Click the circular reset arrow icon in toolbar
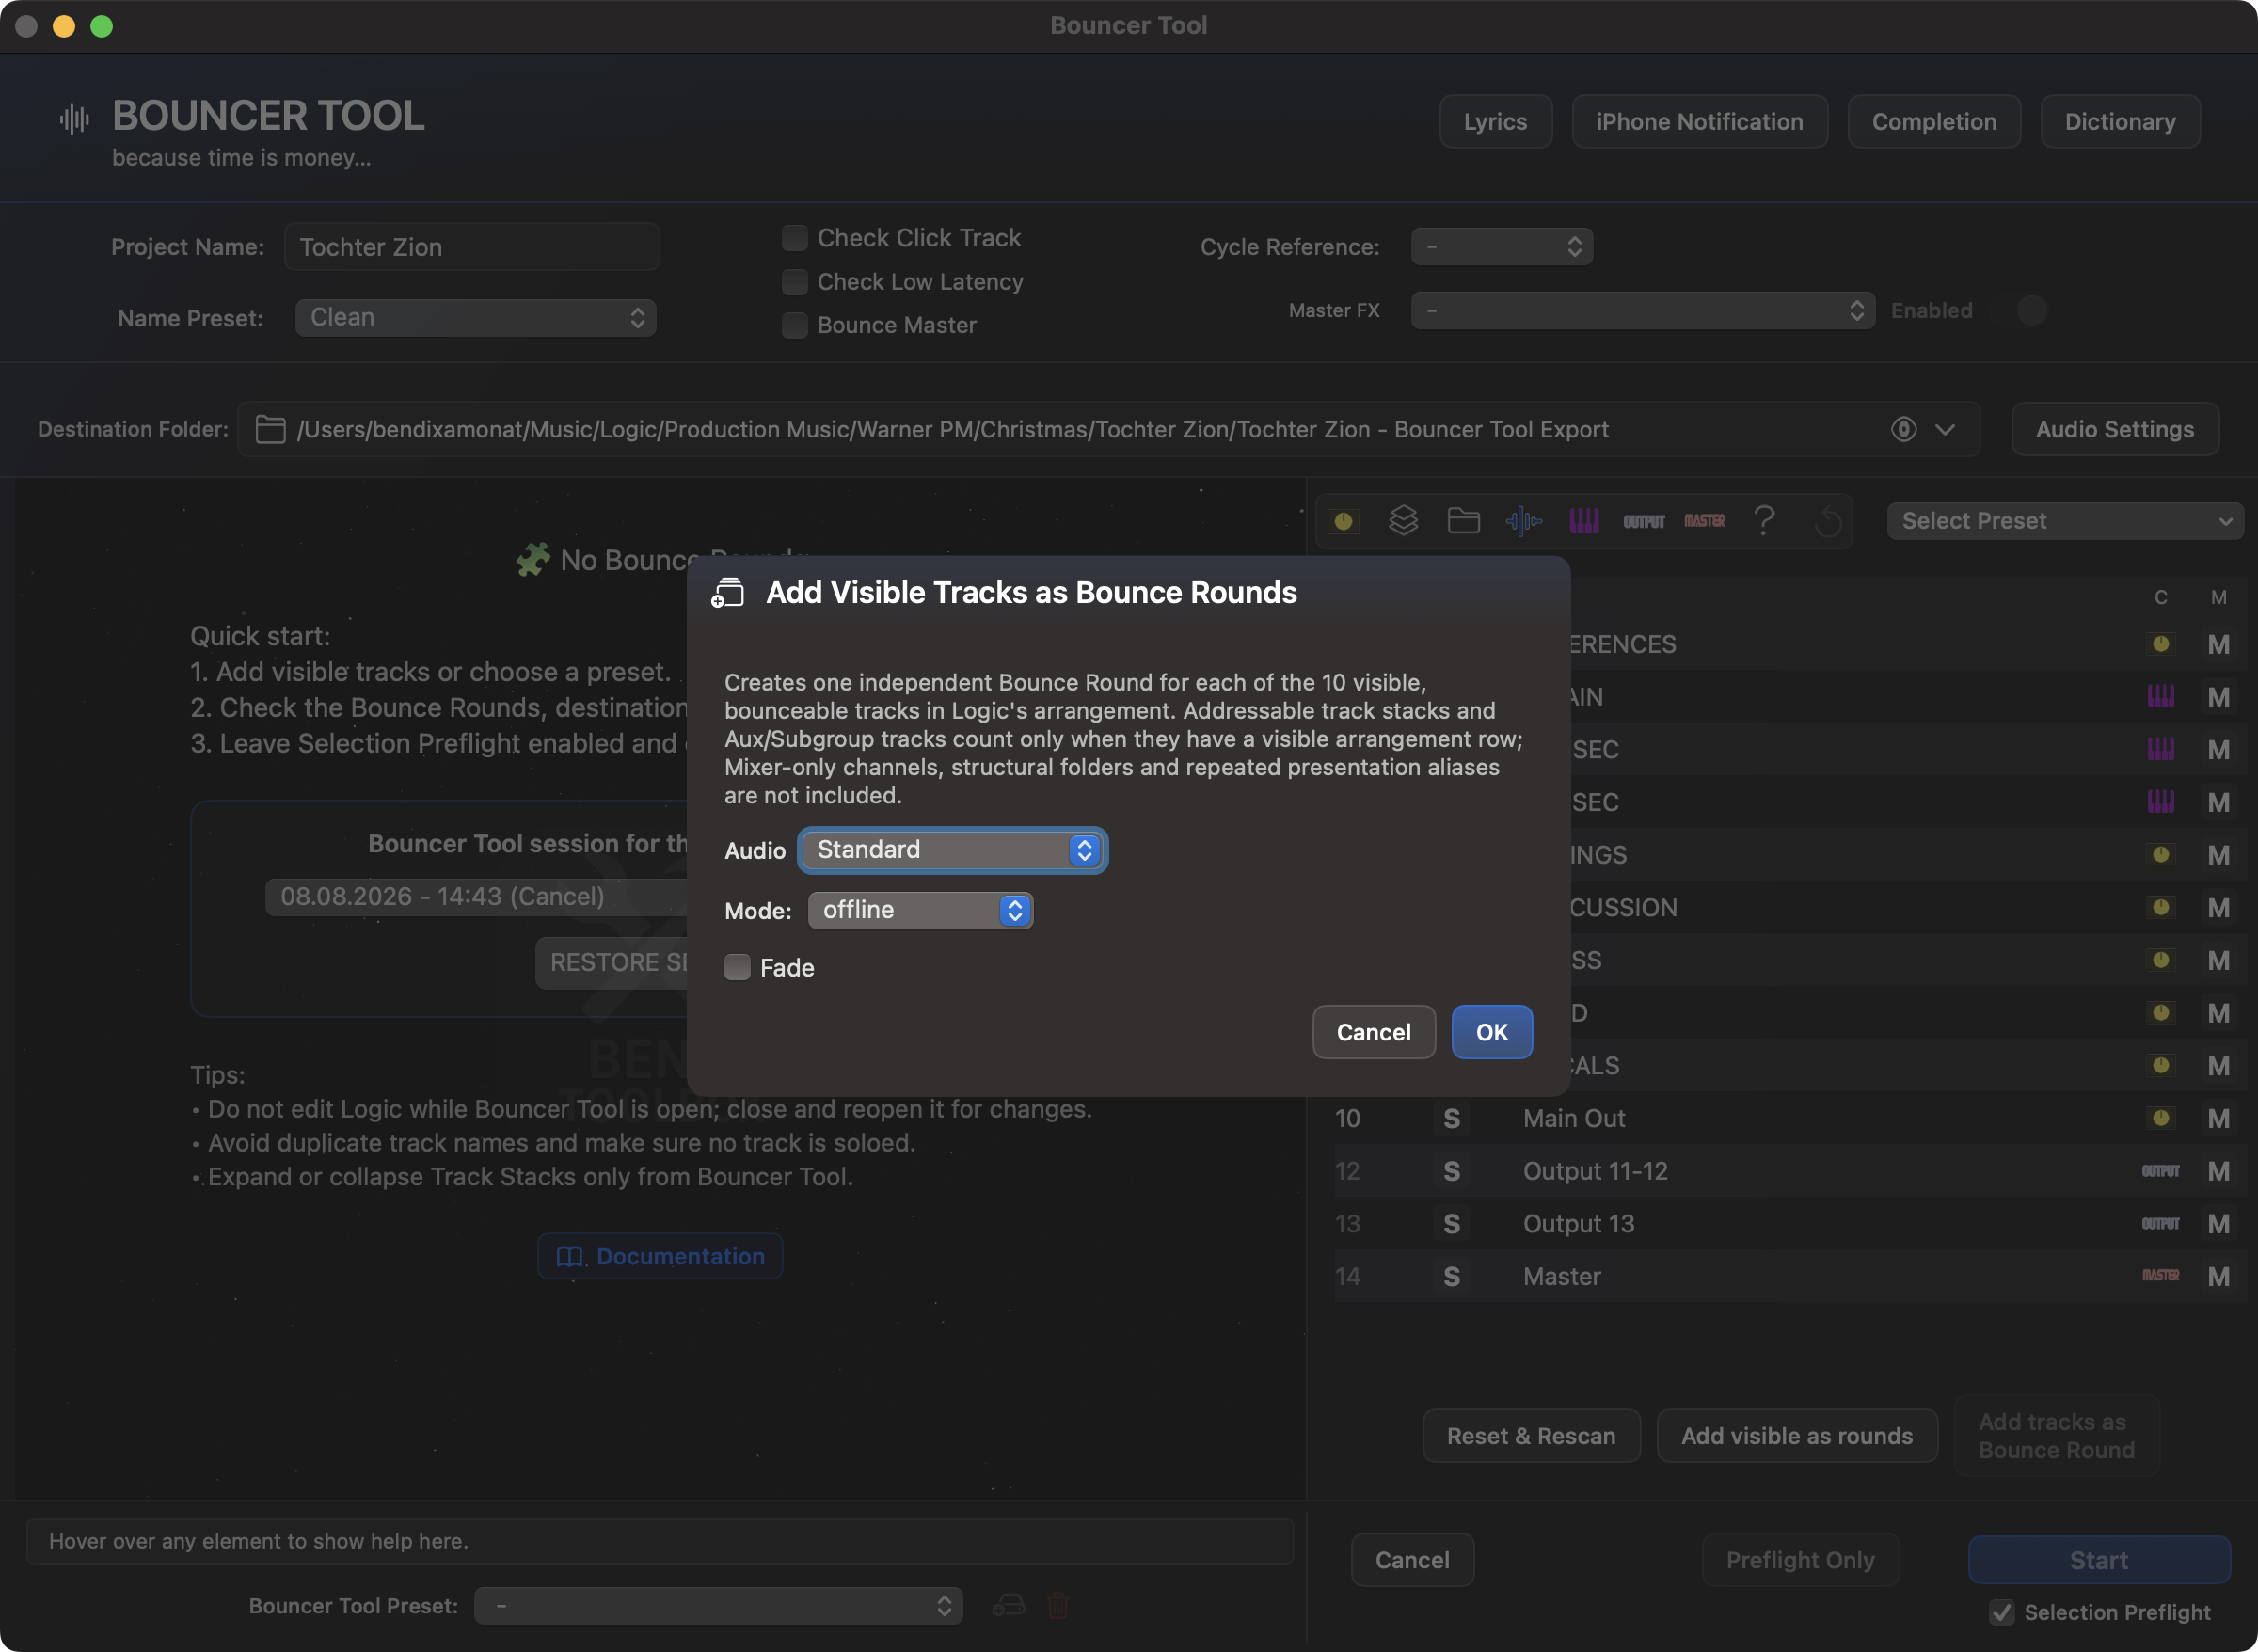The height and width of the screenshot is (1652, 2258). [x=1827, y=521]
